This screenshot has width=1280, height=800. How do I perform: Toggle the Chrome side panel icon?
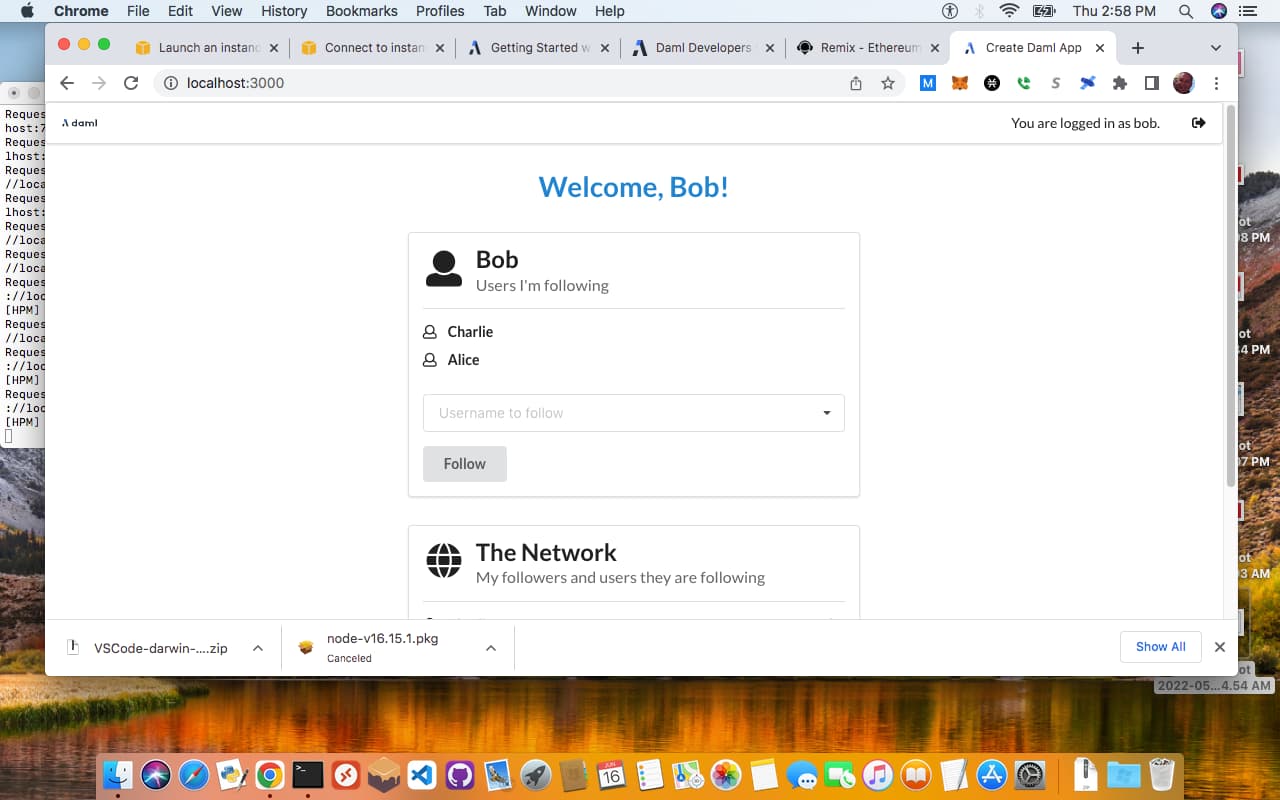pos(1151,83)
